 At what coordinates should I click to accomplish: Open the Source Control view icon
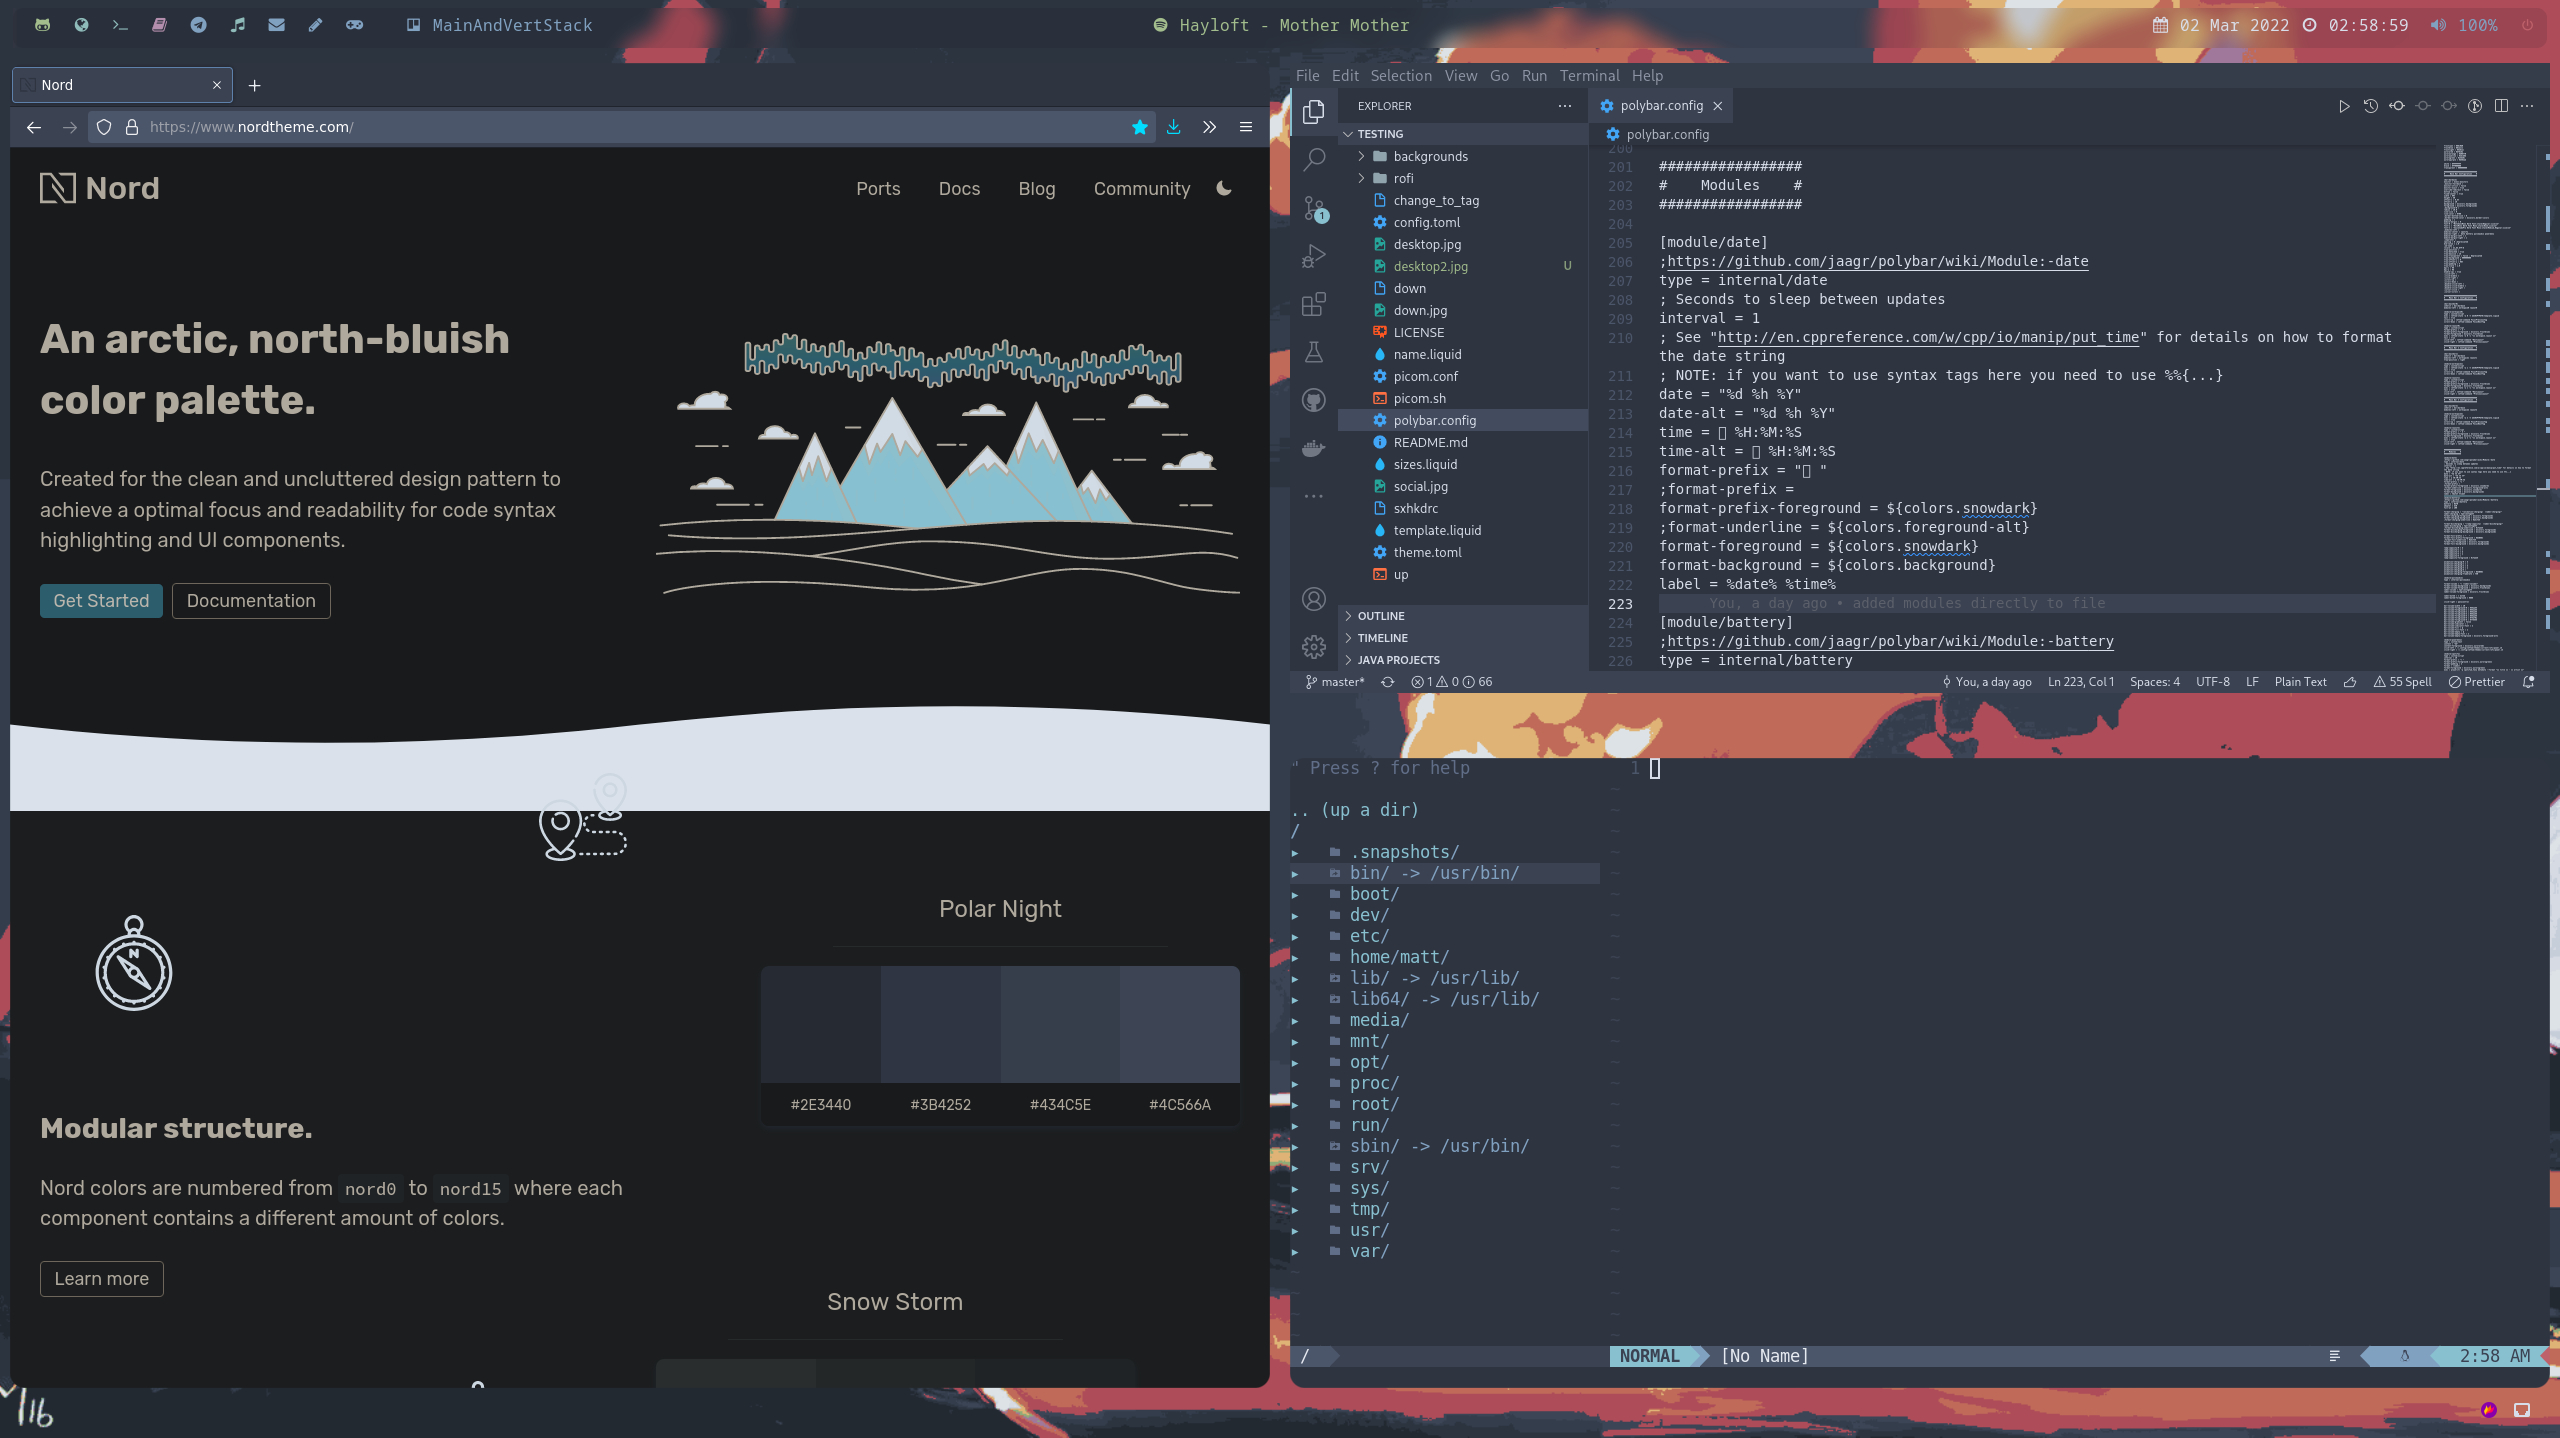coord(1315,208)
